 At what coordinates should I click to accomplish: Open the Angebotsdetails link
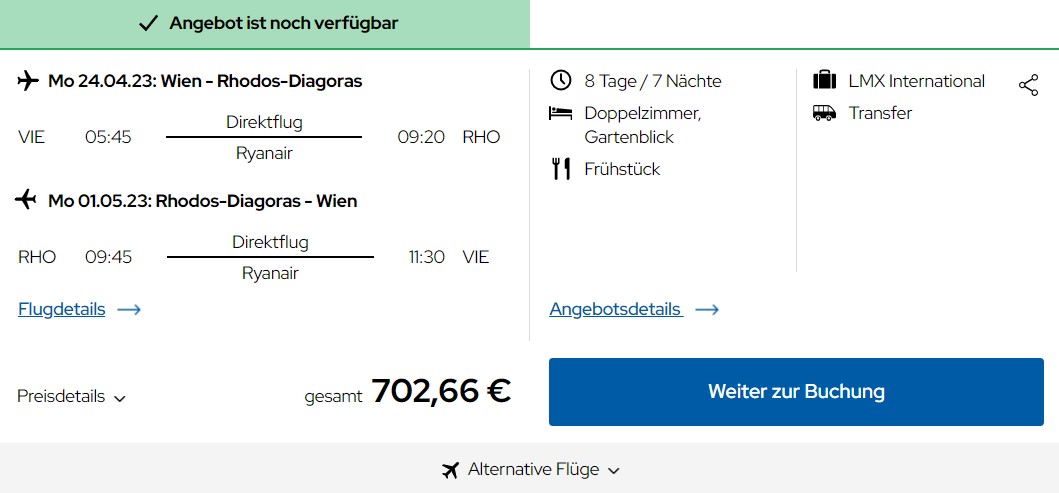click(x=616, y=309)
